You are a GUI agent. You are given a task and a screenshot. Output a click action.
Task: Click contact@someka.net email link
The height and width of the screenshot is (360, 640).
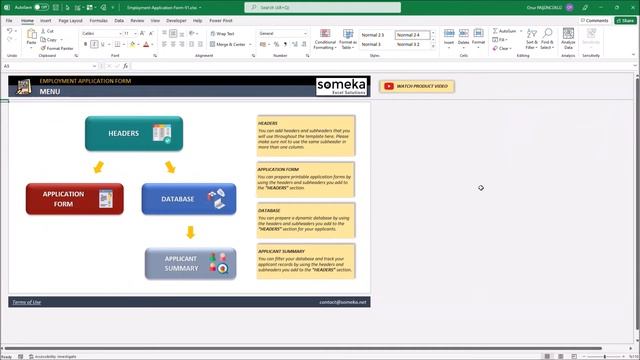[x=342, y=302]
